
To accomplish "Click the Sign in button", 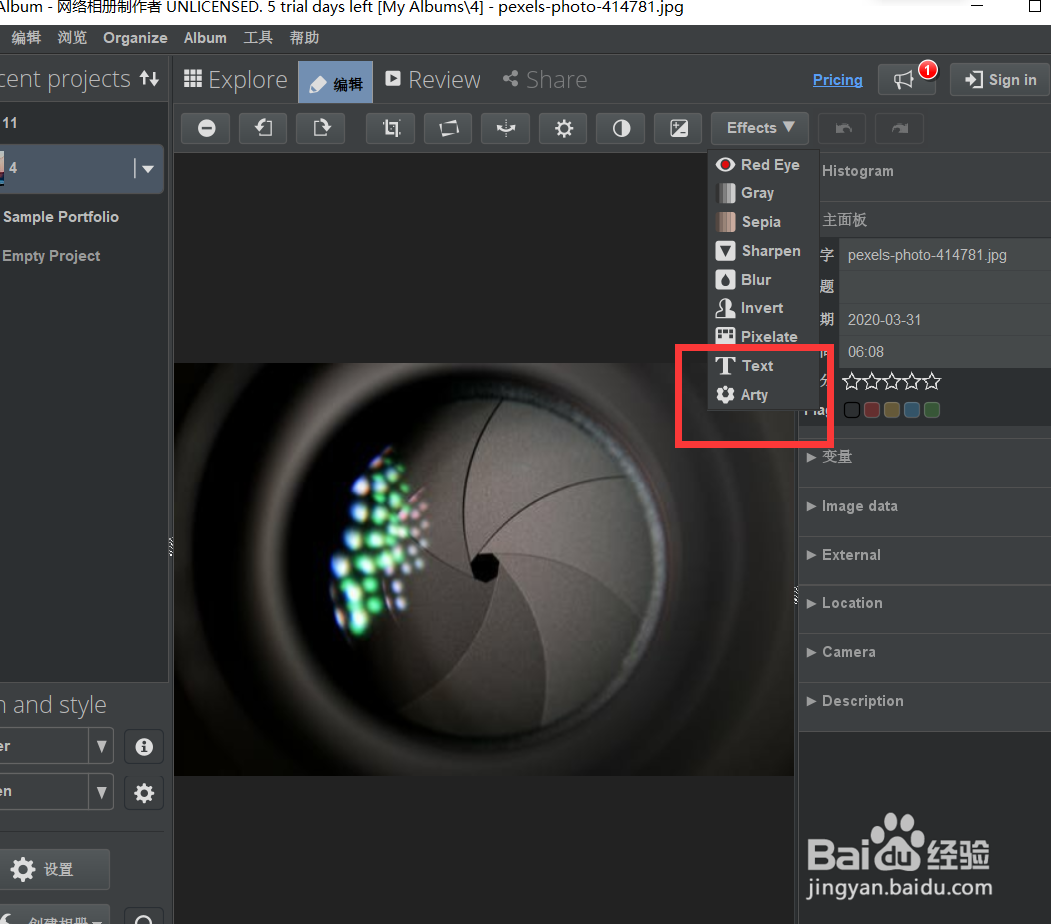I will [1000, 80].
